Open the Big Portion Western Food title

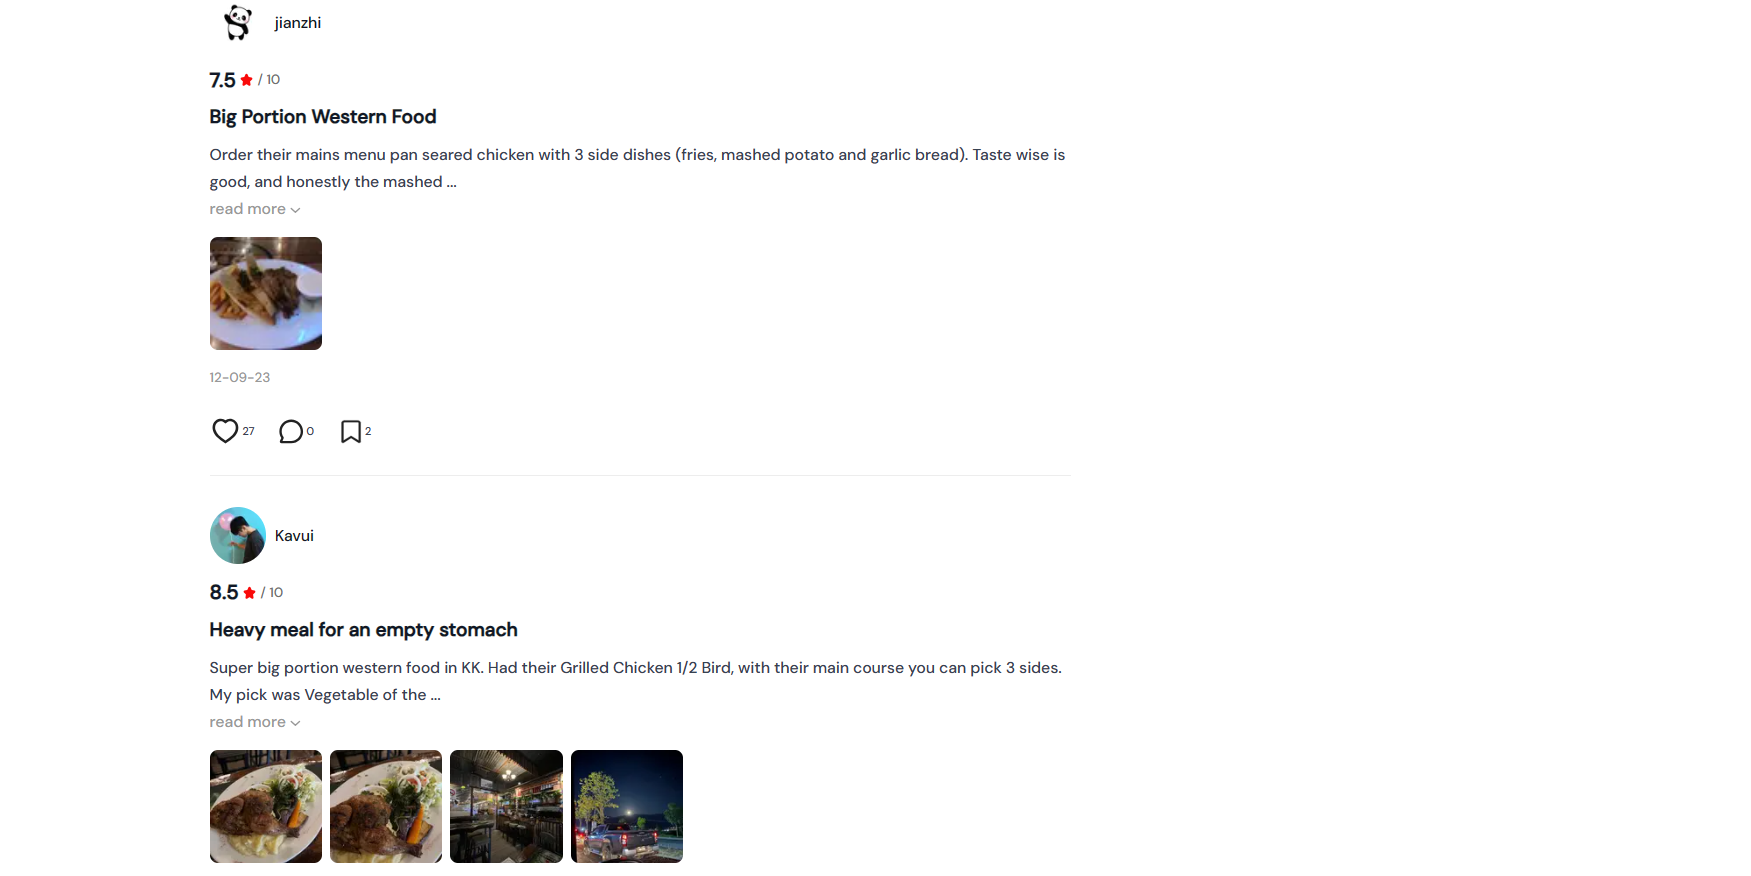(x=323, y=117)
